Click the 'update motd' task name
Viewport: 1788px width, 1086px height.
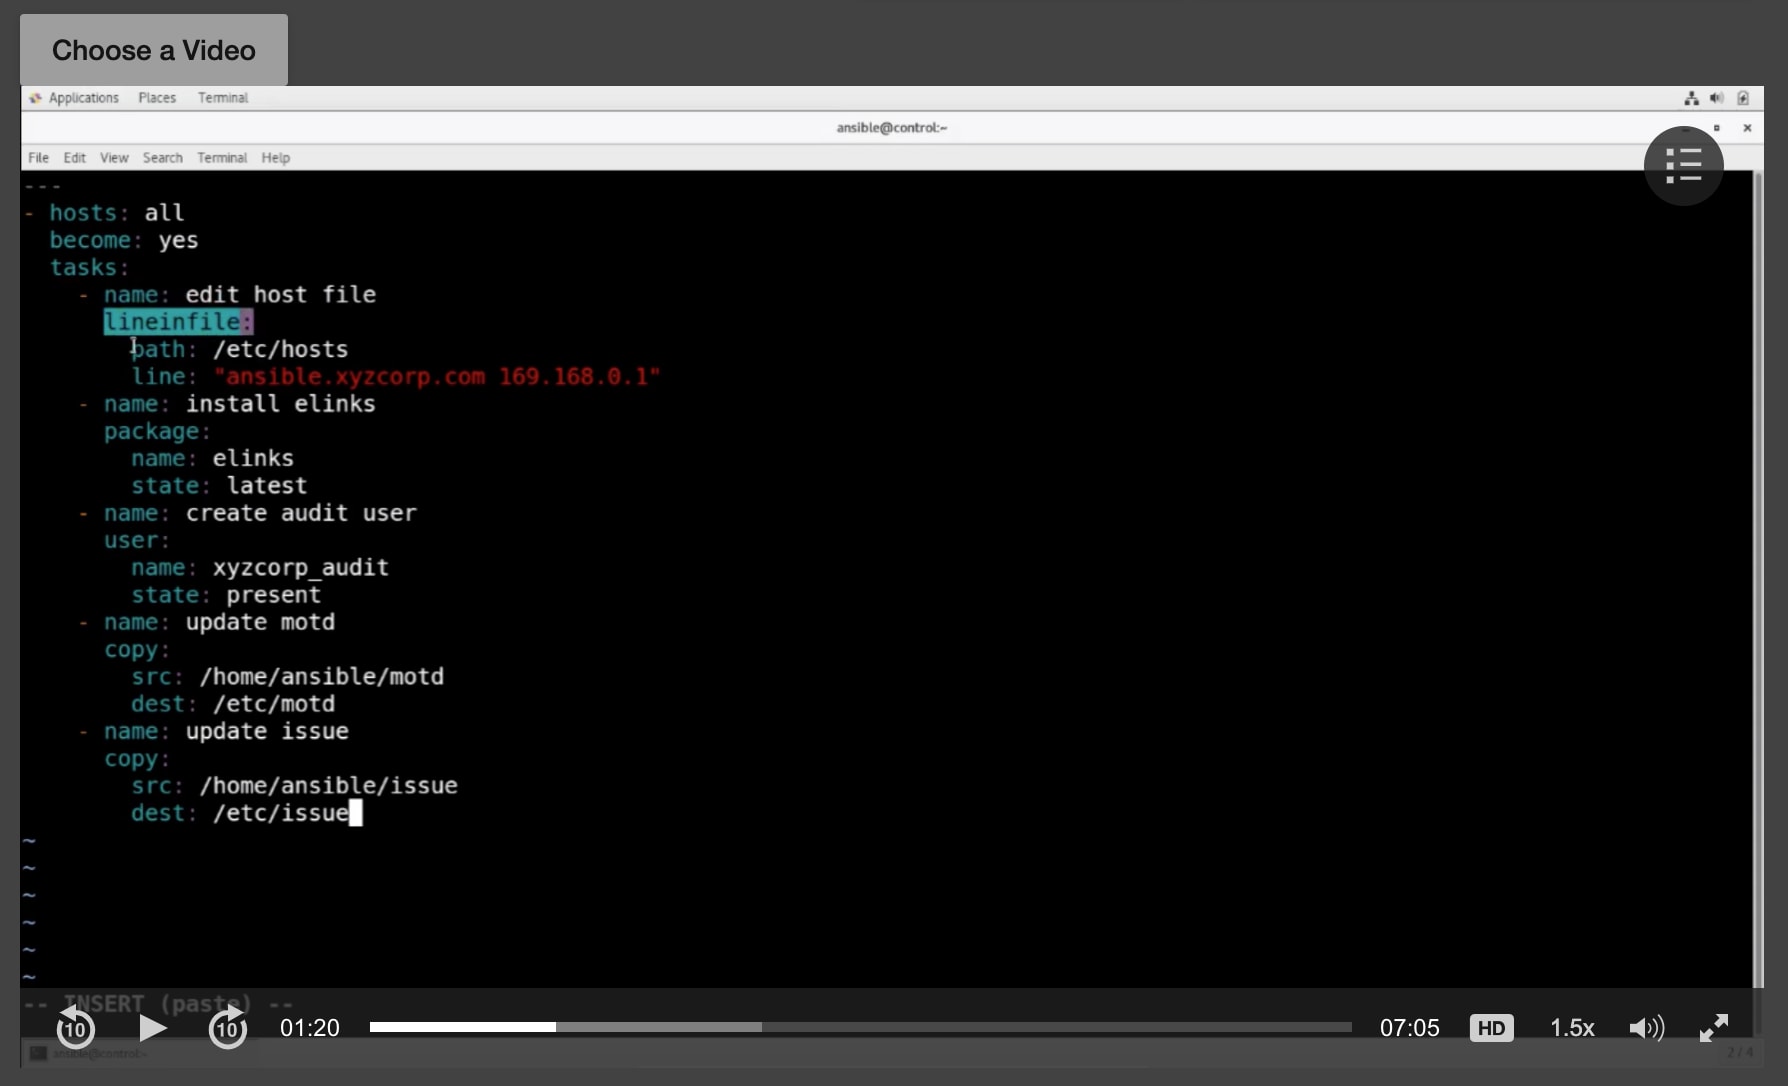click(260, 622)
